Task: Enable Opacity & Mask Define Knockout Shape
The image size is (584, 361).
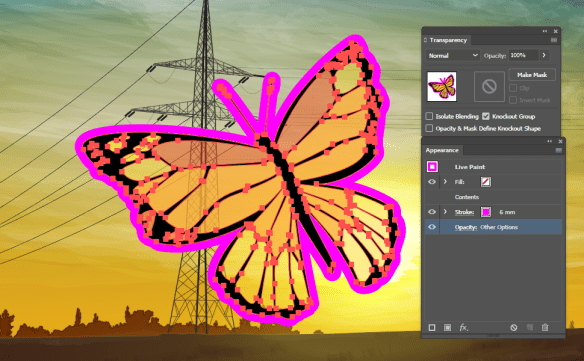Action: click(429, 128)
